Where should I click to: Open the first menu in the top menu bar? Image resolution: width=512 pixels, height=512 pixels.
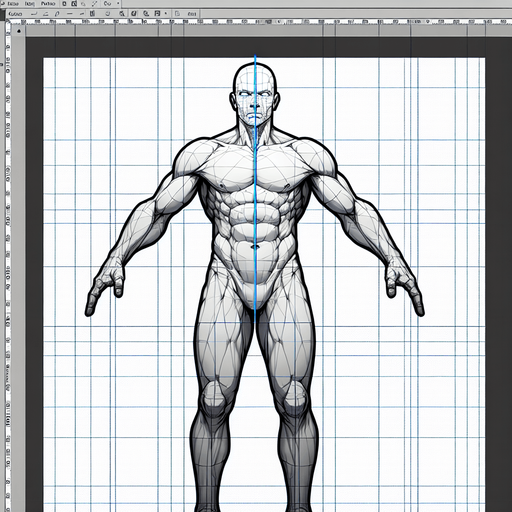13,4
